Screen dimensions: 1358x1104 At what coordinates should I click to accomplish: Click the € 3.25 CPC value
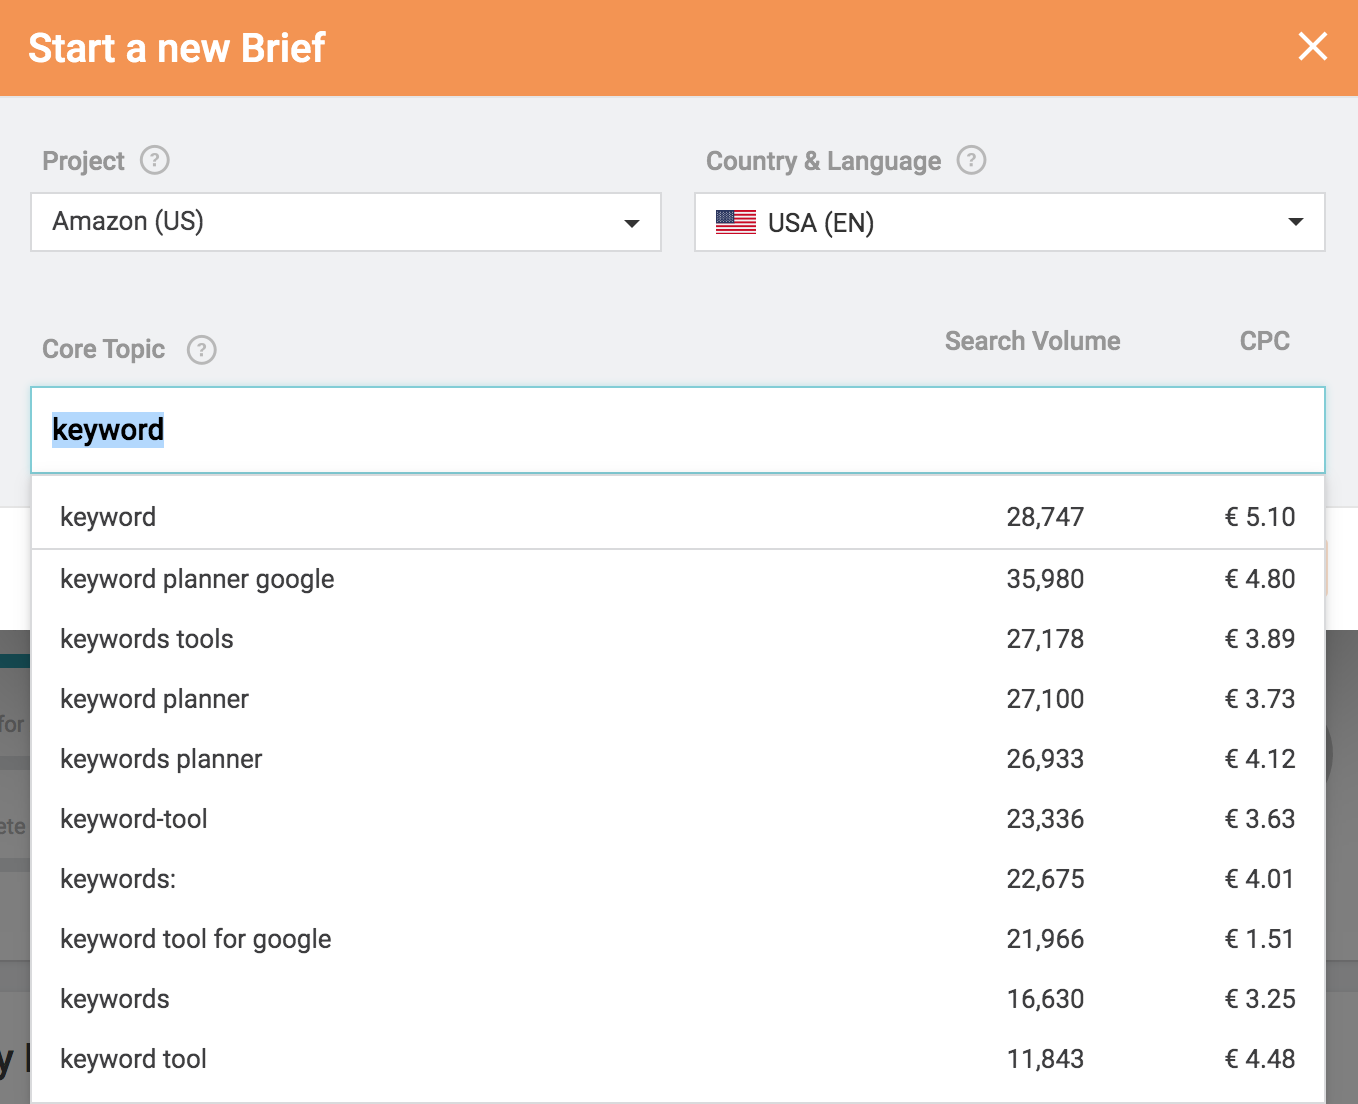coord(1260,999)
